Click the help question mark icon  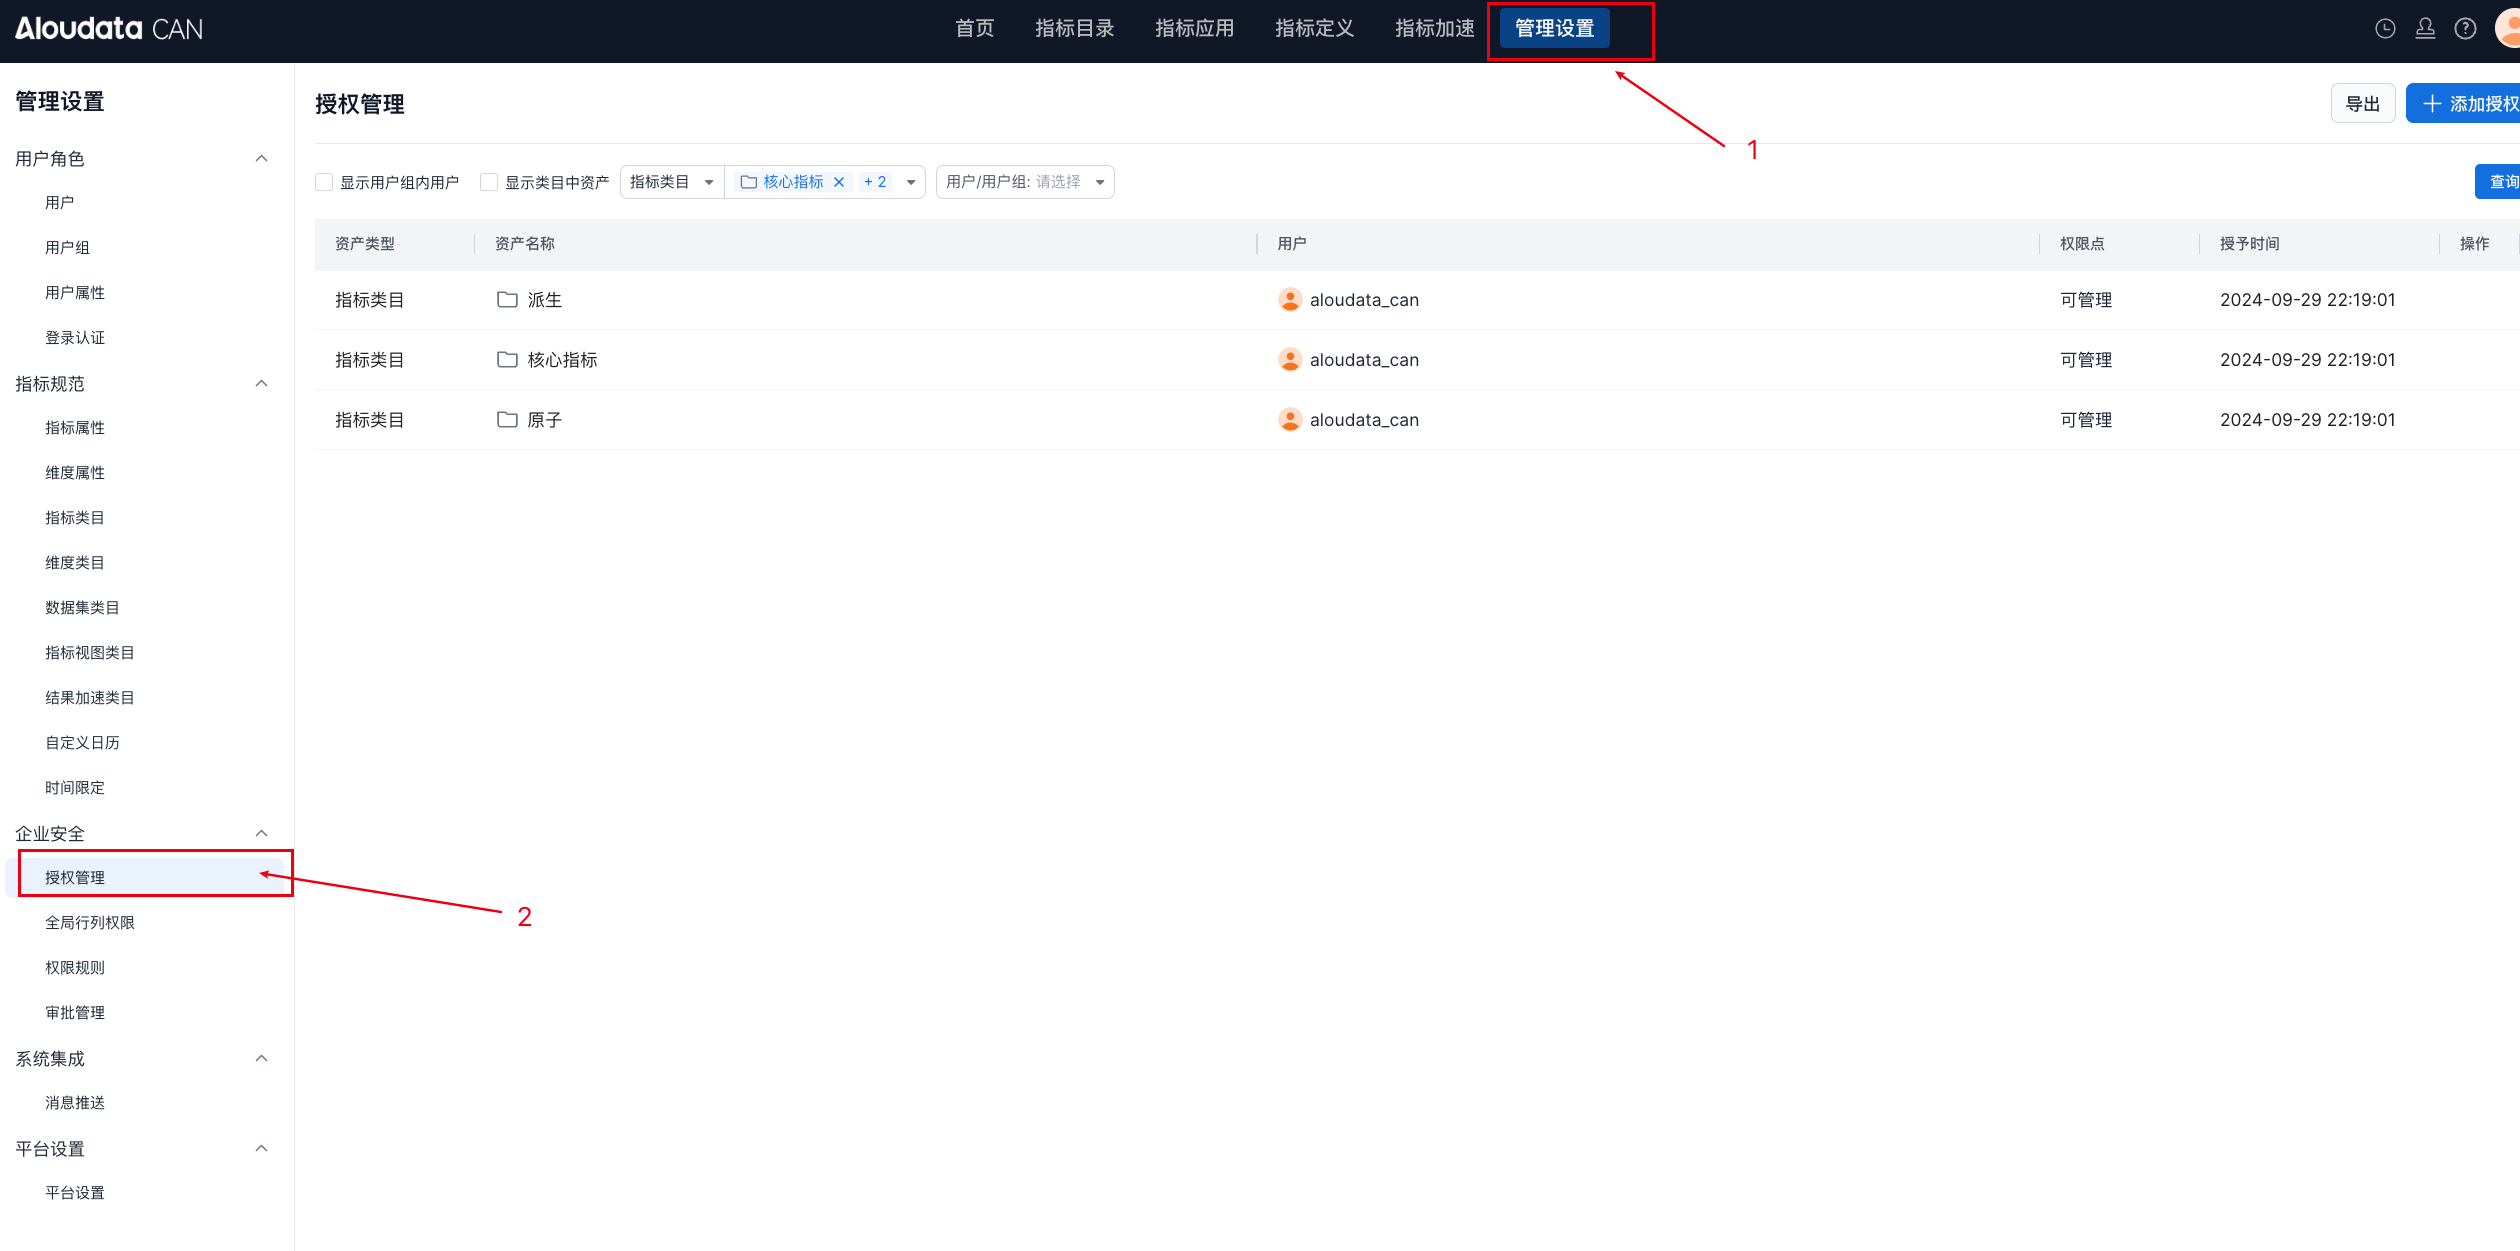coord(2465,29)
